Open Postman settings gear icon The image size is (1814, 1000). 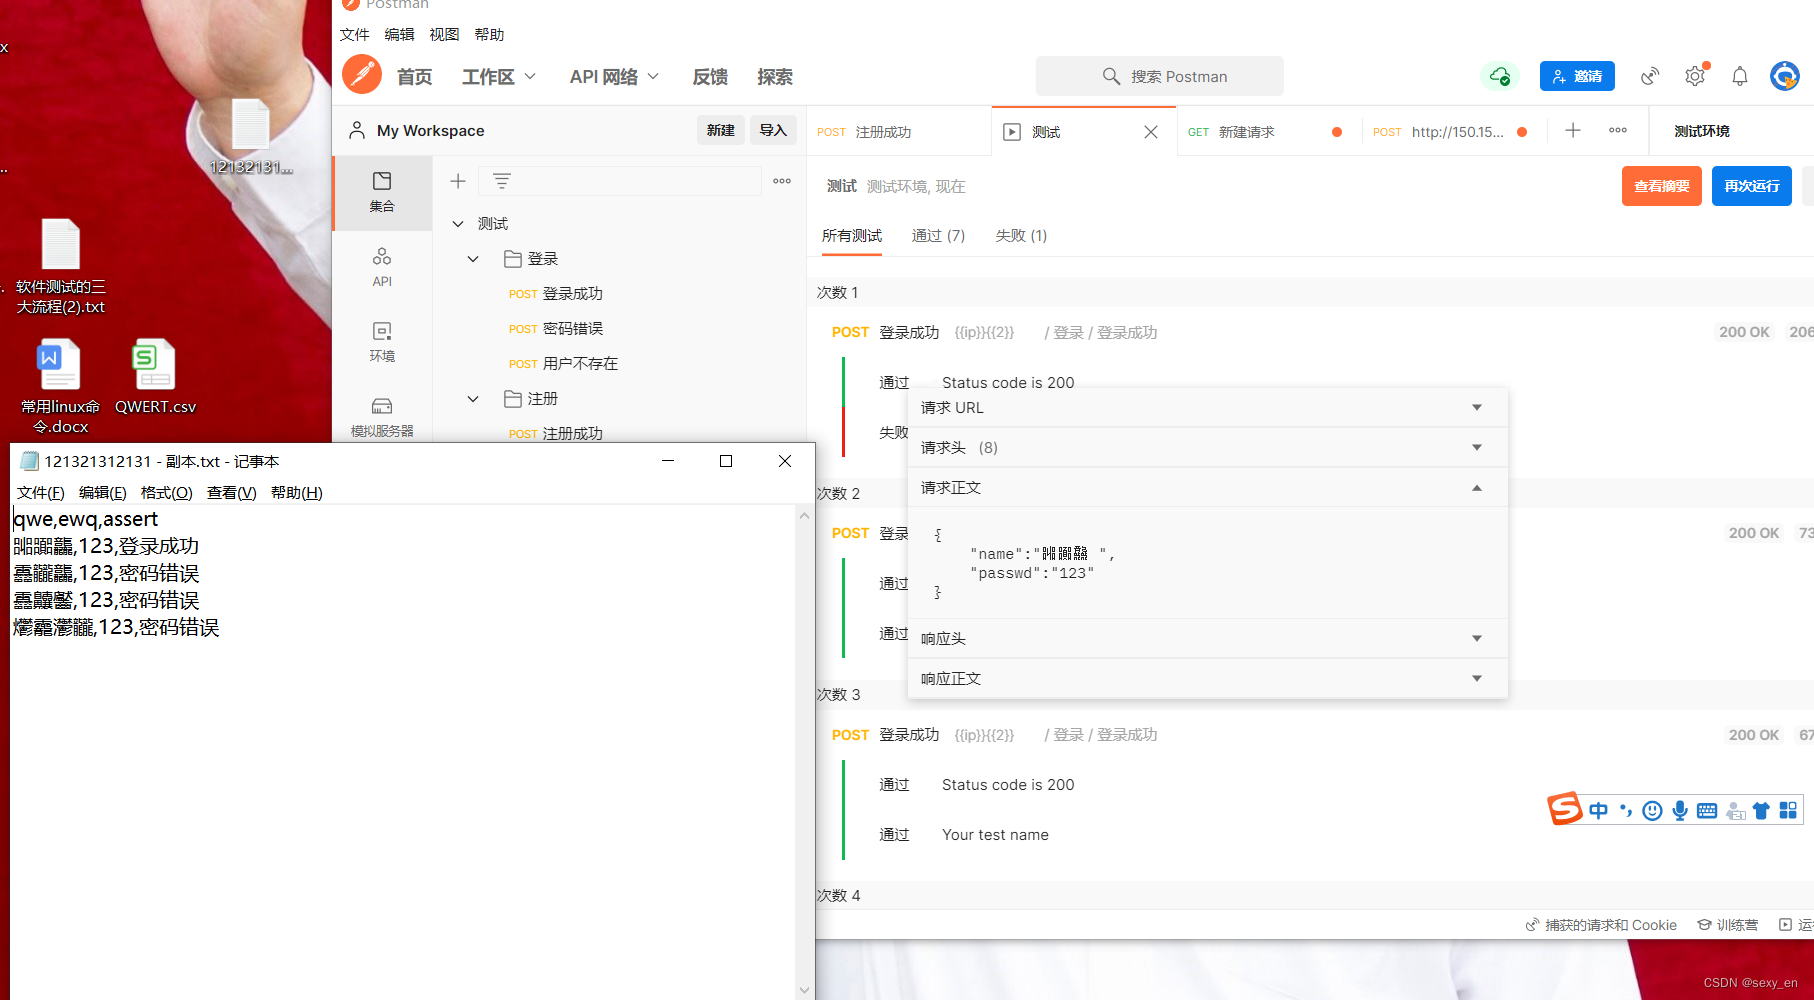[1695, 76]
